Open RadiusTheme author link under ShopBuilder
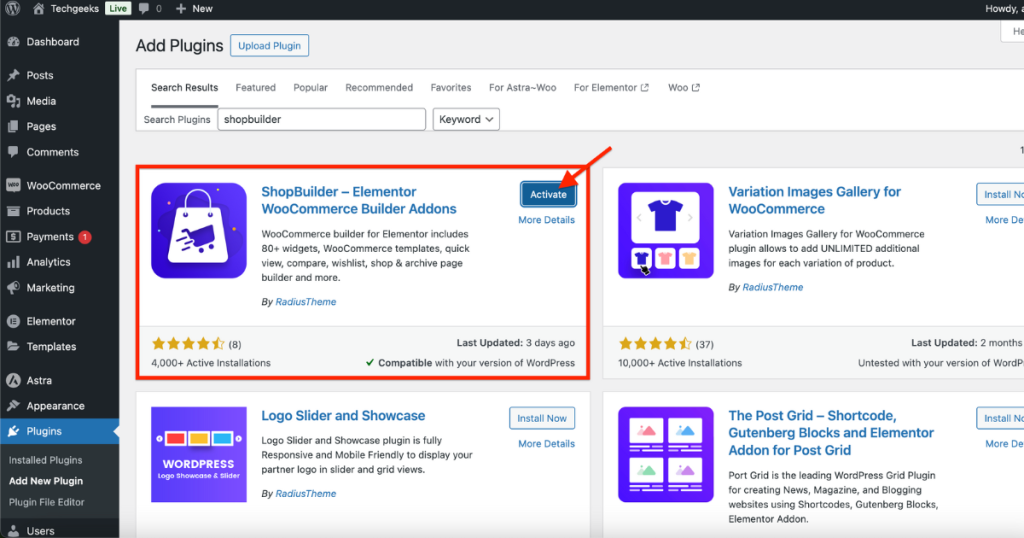Image resolution: width=1024 pixels, height=538 pixels. [x=306, y=302]
